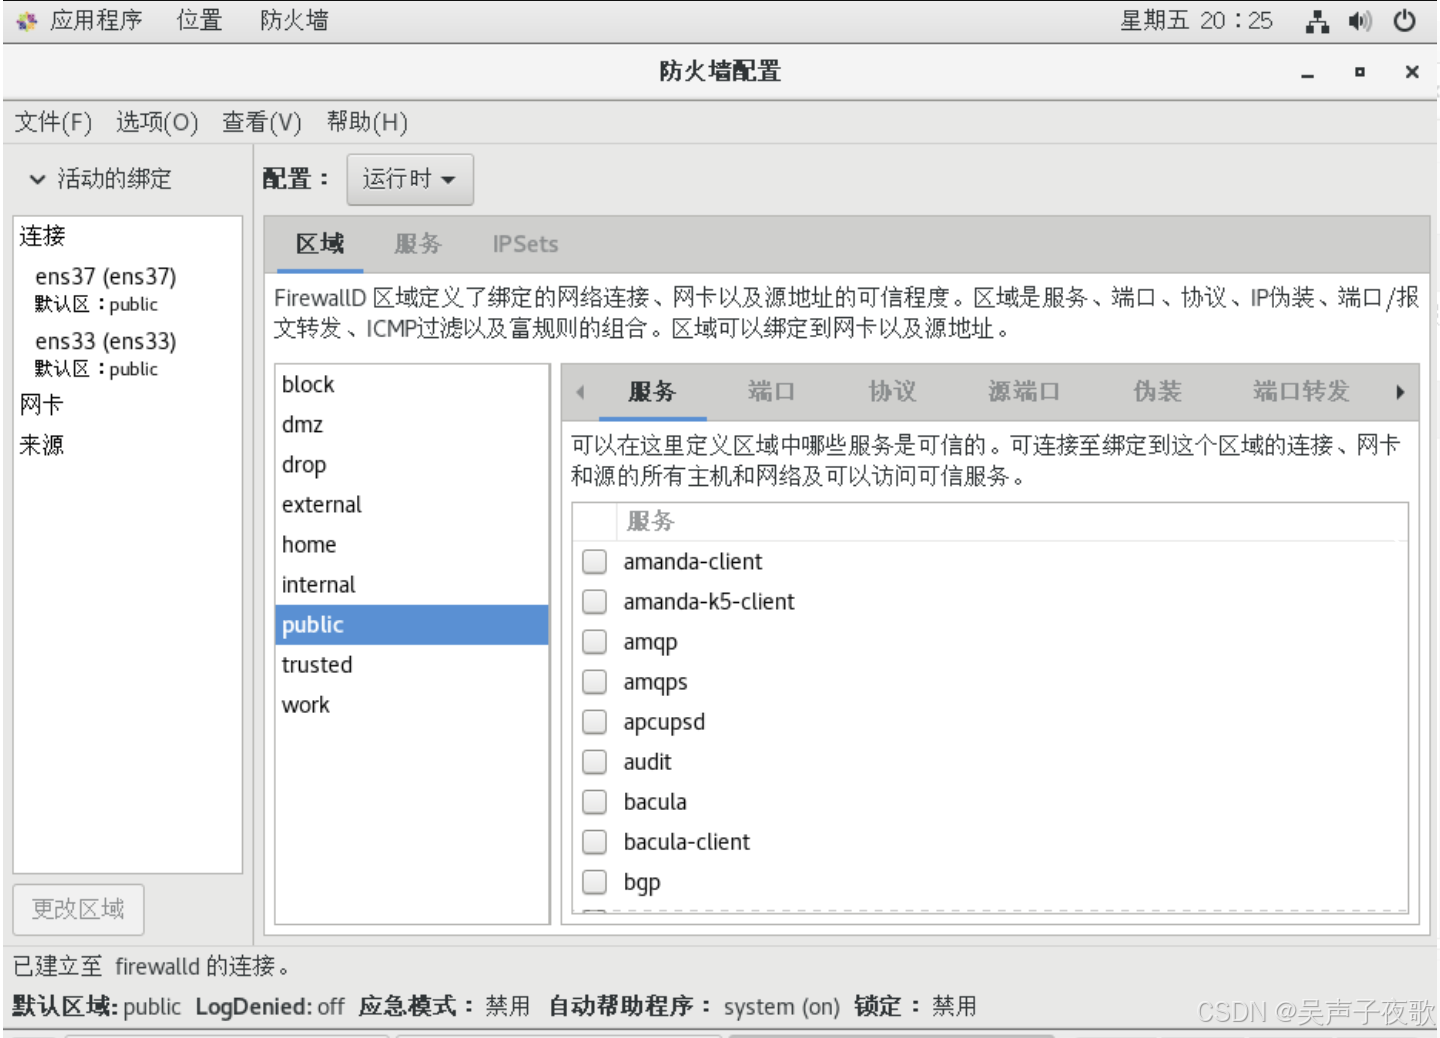This screenshot has height=1038, width=1440.
Task: Select the 伪装 masquerading tab
Action: tap(1157, 392)
